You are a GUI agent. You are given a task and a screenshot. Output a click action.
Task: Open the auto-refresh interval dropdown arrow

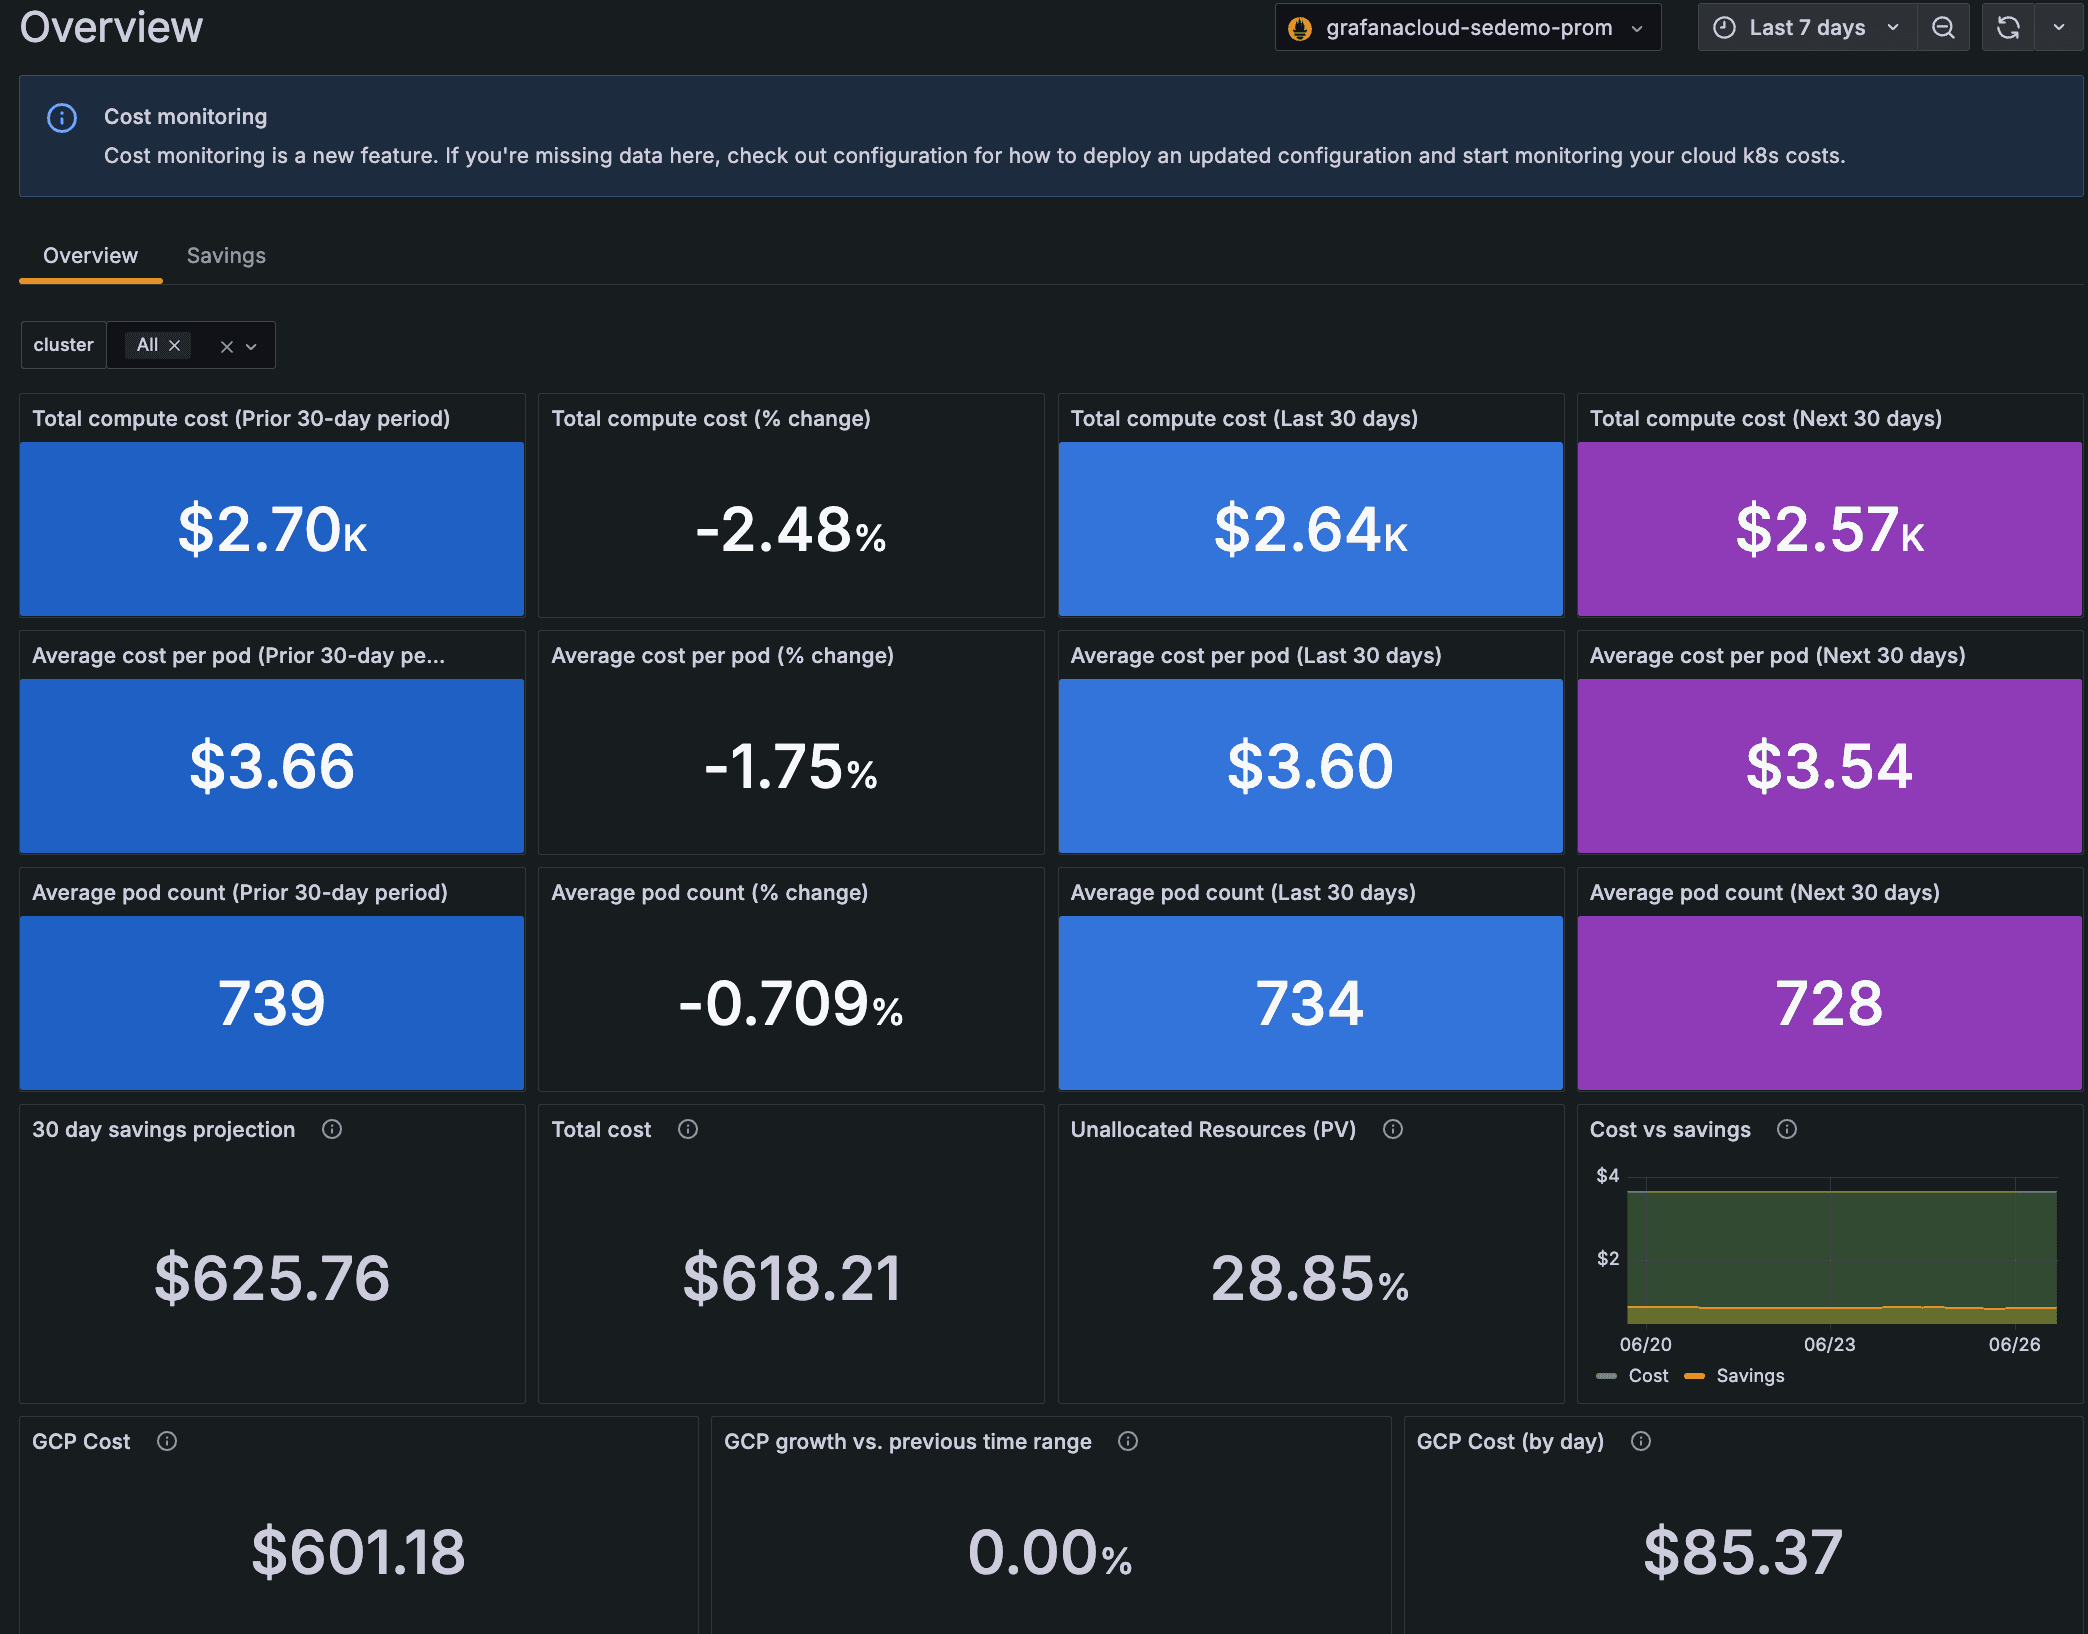(2060, 27)
